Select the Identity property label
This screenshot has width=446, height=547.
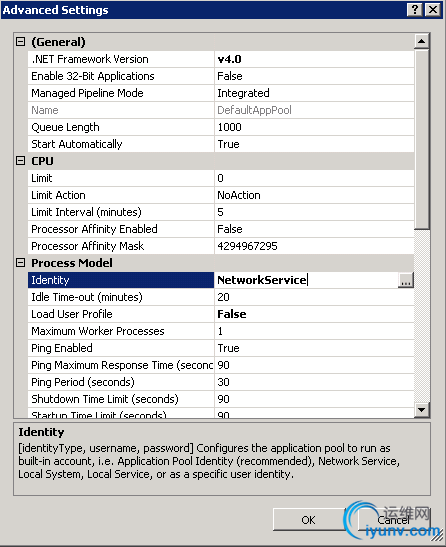tap(121, 280)
